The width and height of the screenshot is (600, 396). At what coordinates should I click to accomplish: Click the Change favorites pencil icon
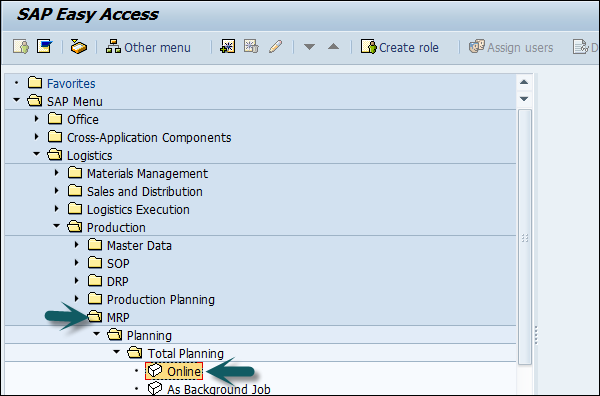(x=276, y=47)
